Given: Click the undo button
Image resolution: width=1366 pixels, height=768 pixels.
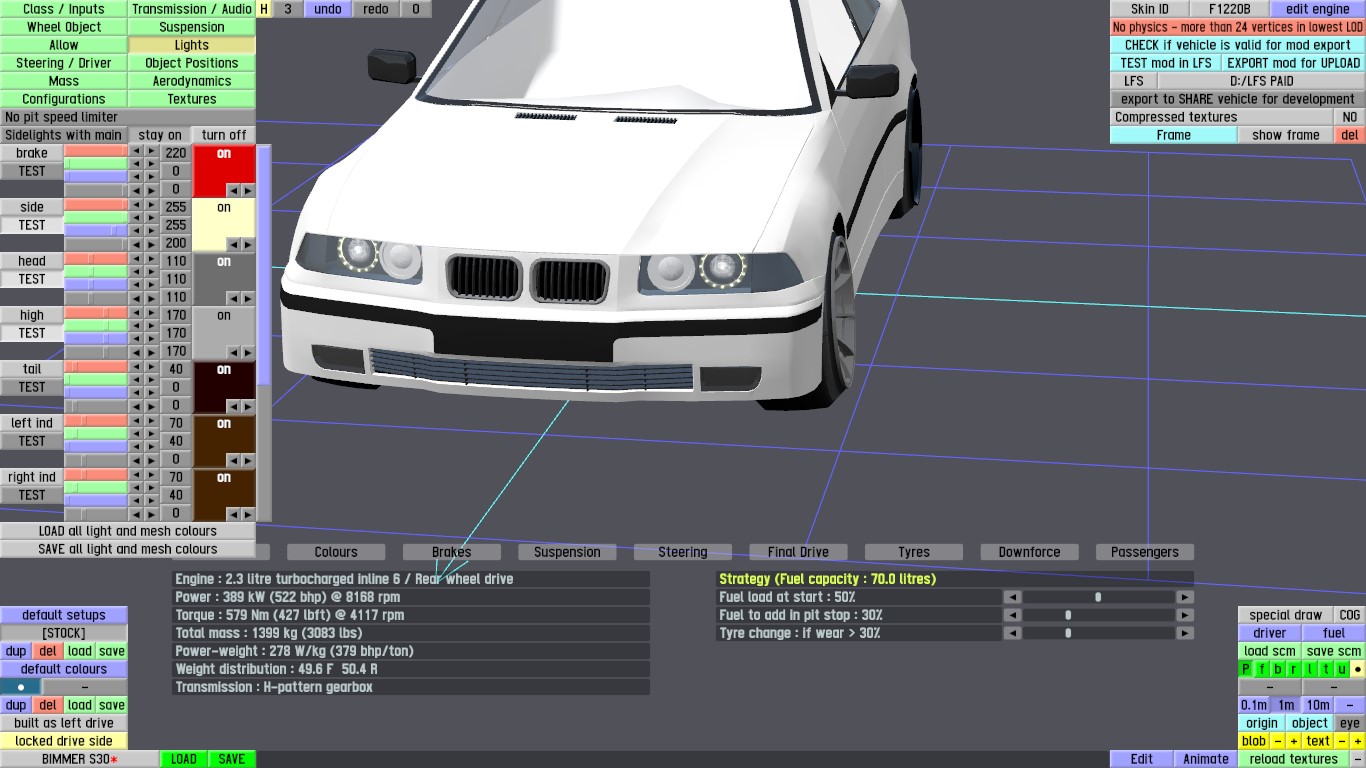Looking at the screenshot, I should click(328, 9).
